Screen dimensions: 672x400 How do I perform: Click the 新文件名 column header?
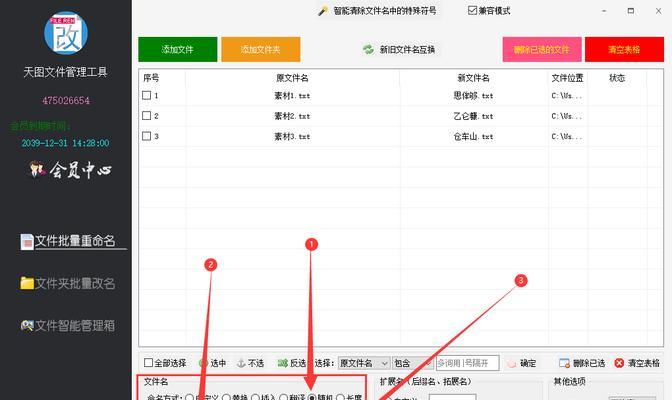pyautogui.click(x=473, y=78)
